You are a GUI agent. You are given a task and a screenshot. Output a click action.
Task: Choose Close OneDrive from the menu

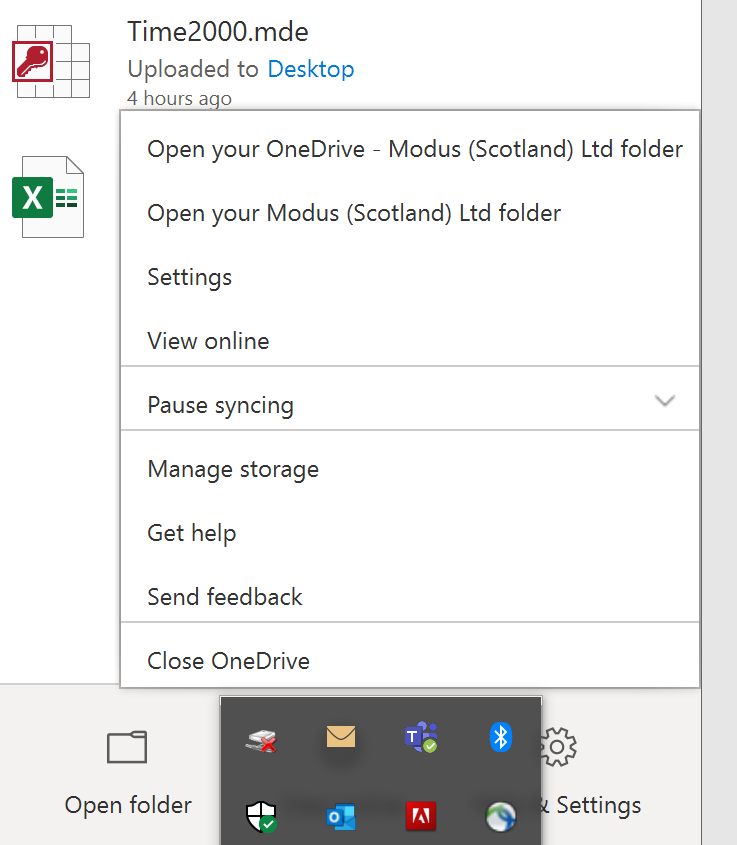pos(410,661)
